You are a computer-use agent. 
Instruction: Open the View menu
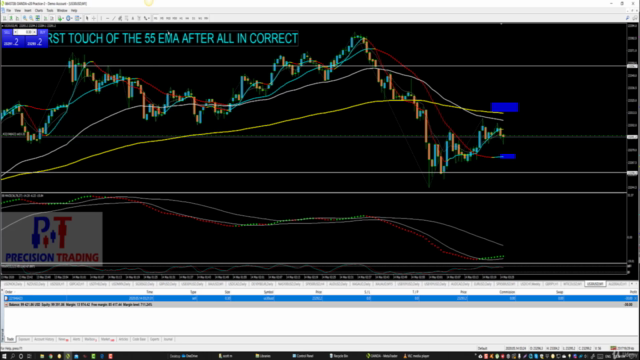point(18,10)
